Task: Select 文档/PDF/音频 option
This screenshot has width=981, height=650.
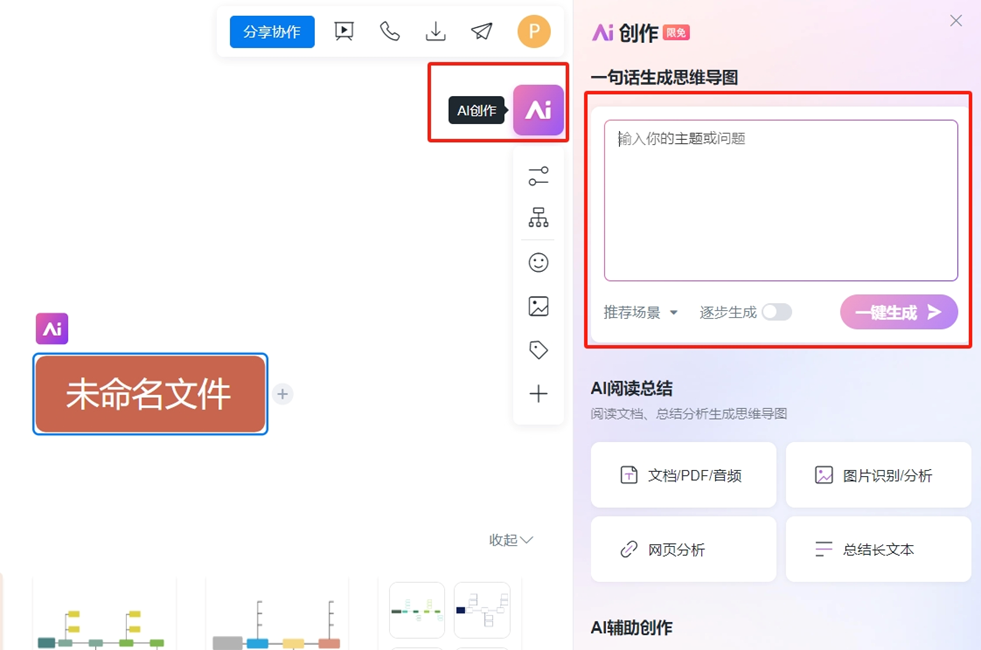Action: pos(683,475)
